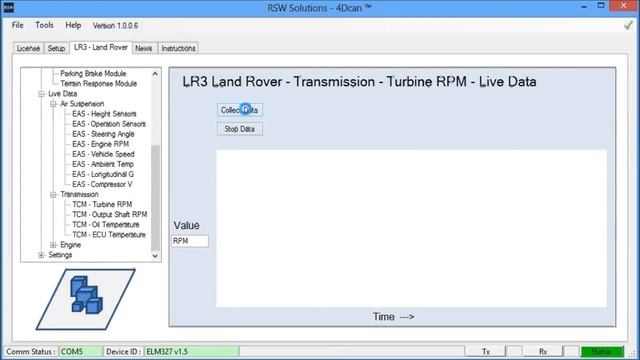Select EAS - Compressor V item
The height and width of the screenshot is (360, 640).
click(102, 184)
